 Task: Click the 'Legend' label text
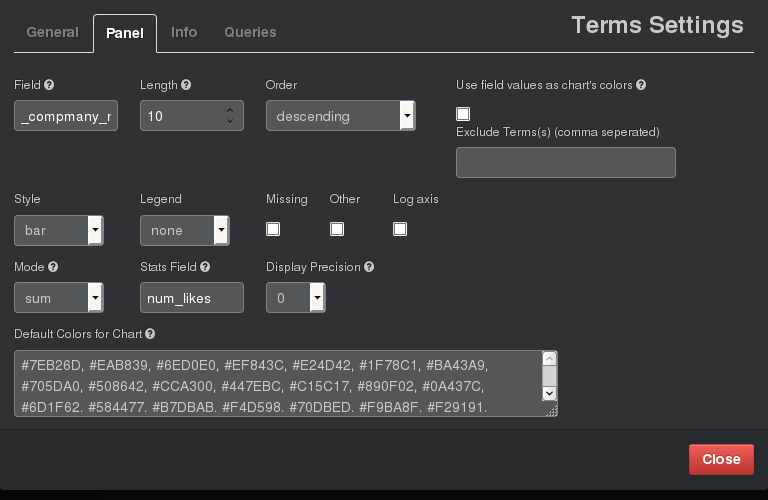161,199
